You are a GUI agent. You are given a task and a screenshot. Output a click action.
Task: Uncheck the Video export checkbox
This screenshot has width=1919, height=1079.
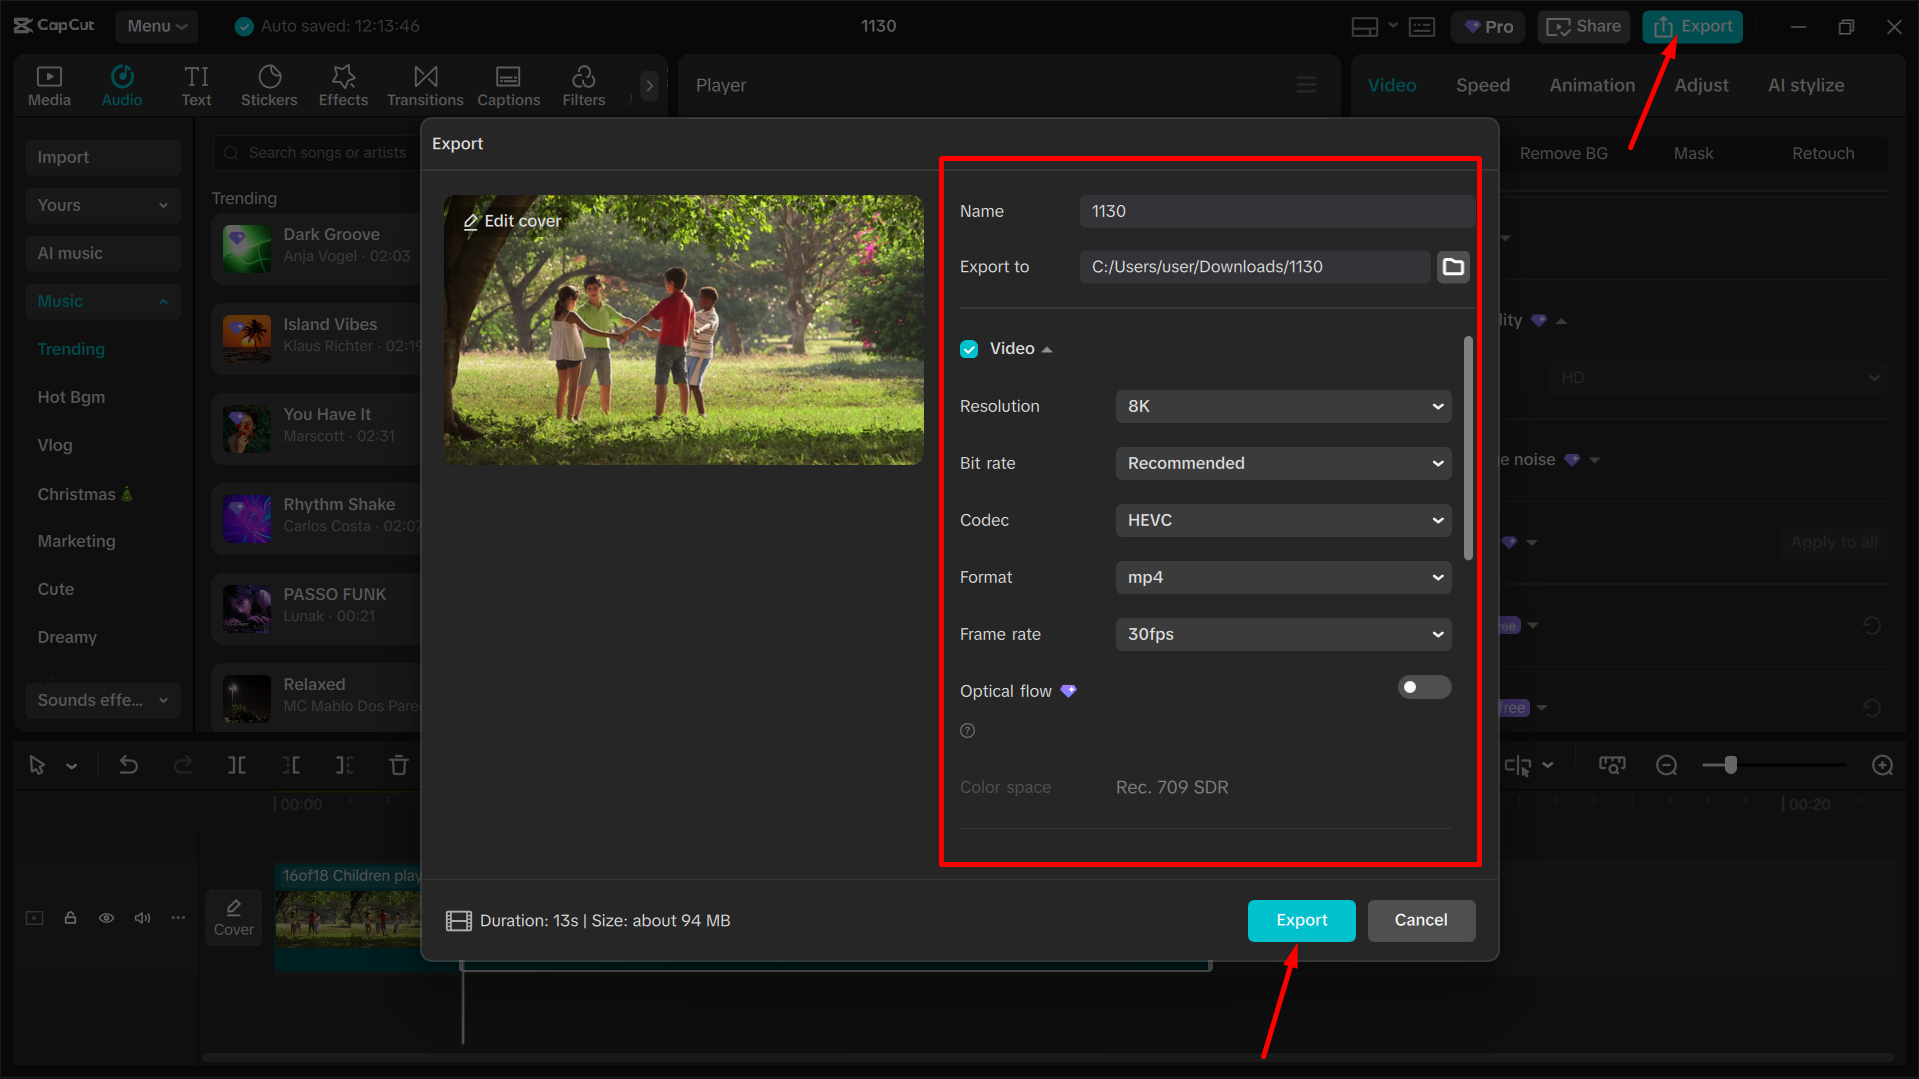point(969,348)
